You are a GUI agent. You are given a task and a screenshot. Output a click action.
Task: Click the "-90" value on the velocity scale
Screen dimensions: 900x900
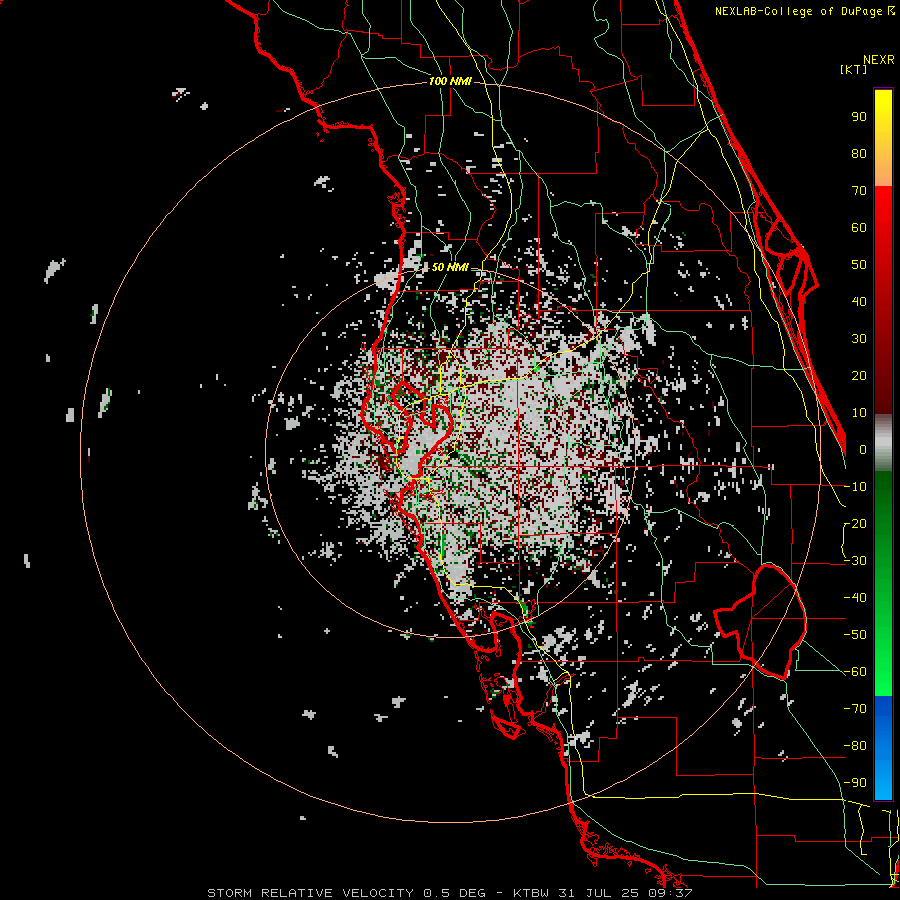pyautogui.click(x=855, y=783)
